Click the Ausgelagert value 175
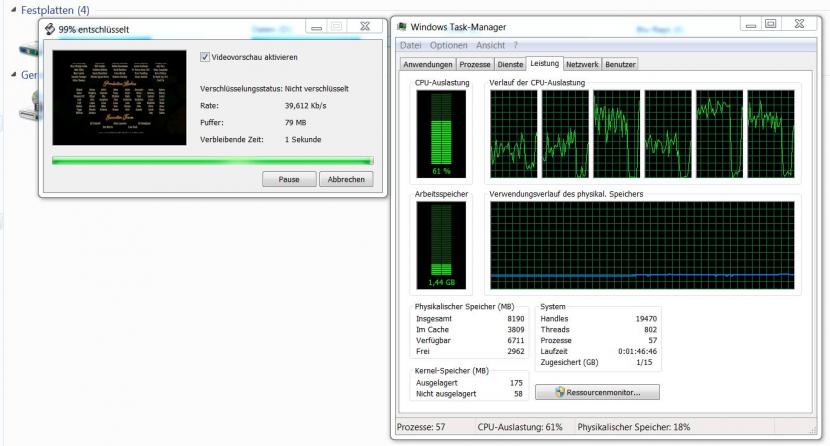The height and width of the screenshot is (446, 830). click(516, 383)
